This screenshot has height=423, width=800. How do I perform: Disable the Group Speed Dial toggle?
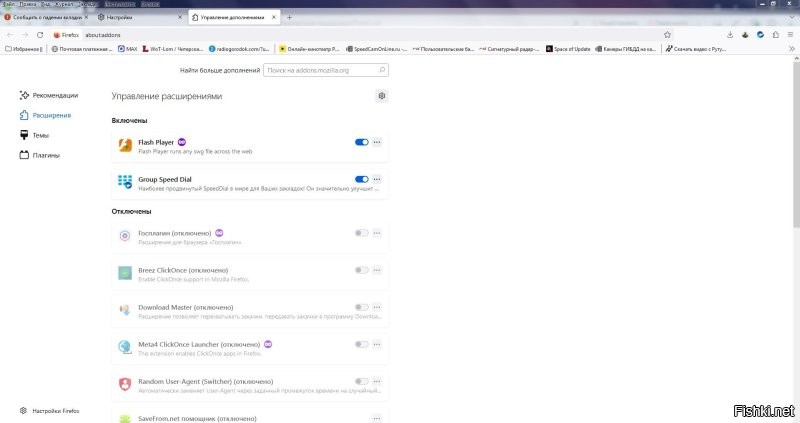(362, 179)
